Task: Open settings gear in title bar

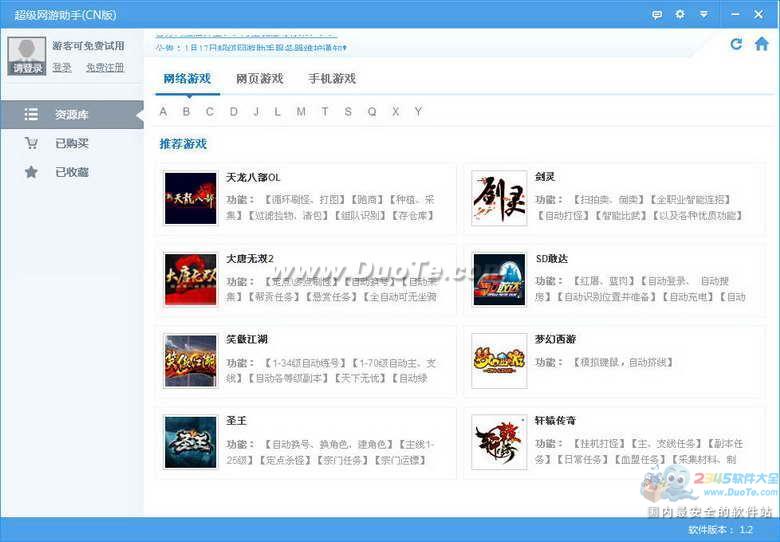Action: (x=680, y=14)
